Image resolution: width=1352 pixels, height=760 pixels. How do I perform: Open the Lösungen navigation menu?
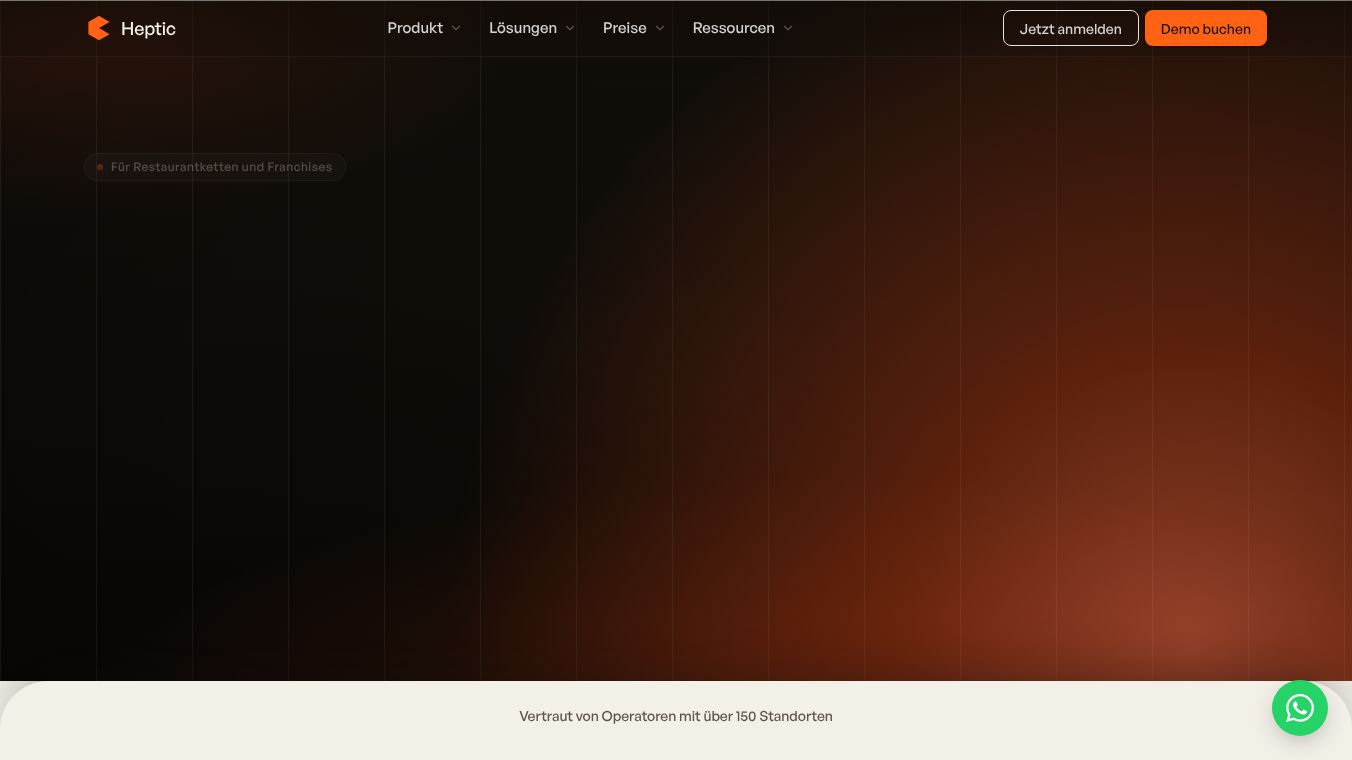523,28
